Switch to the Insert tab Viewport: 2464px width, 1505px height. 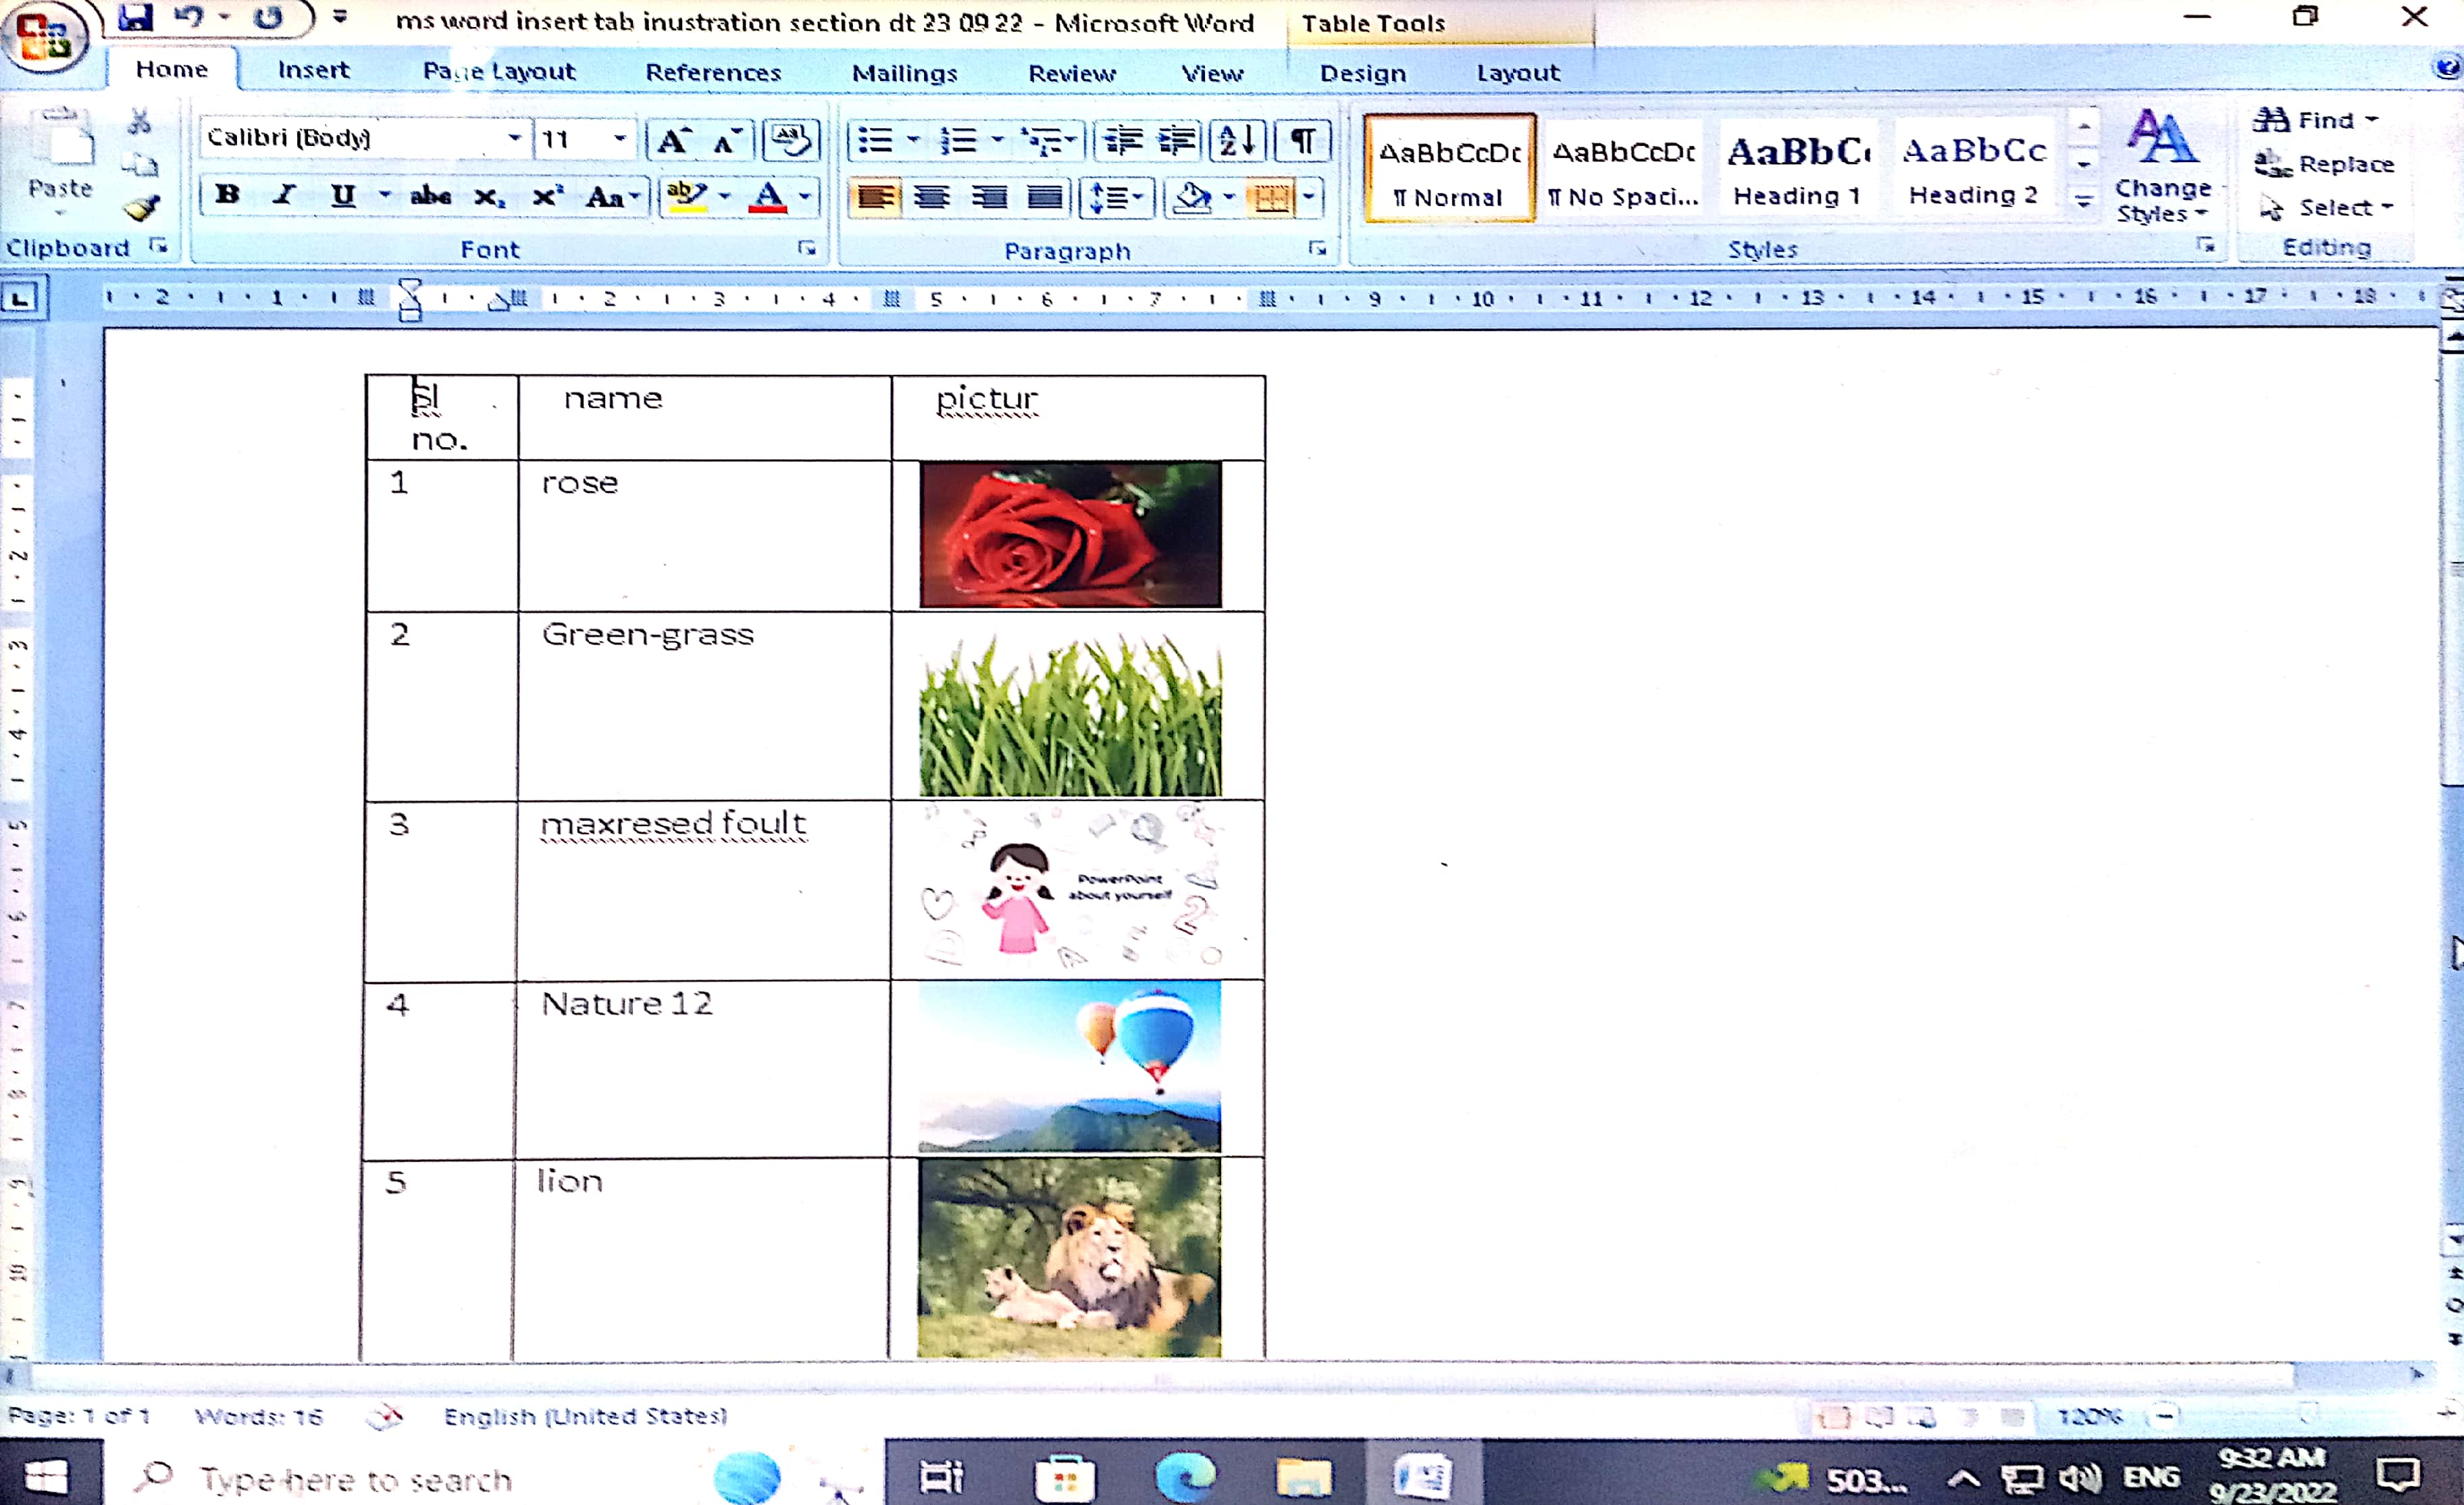tap(313, 70)
